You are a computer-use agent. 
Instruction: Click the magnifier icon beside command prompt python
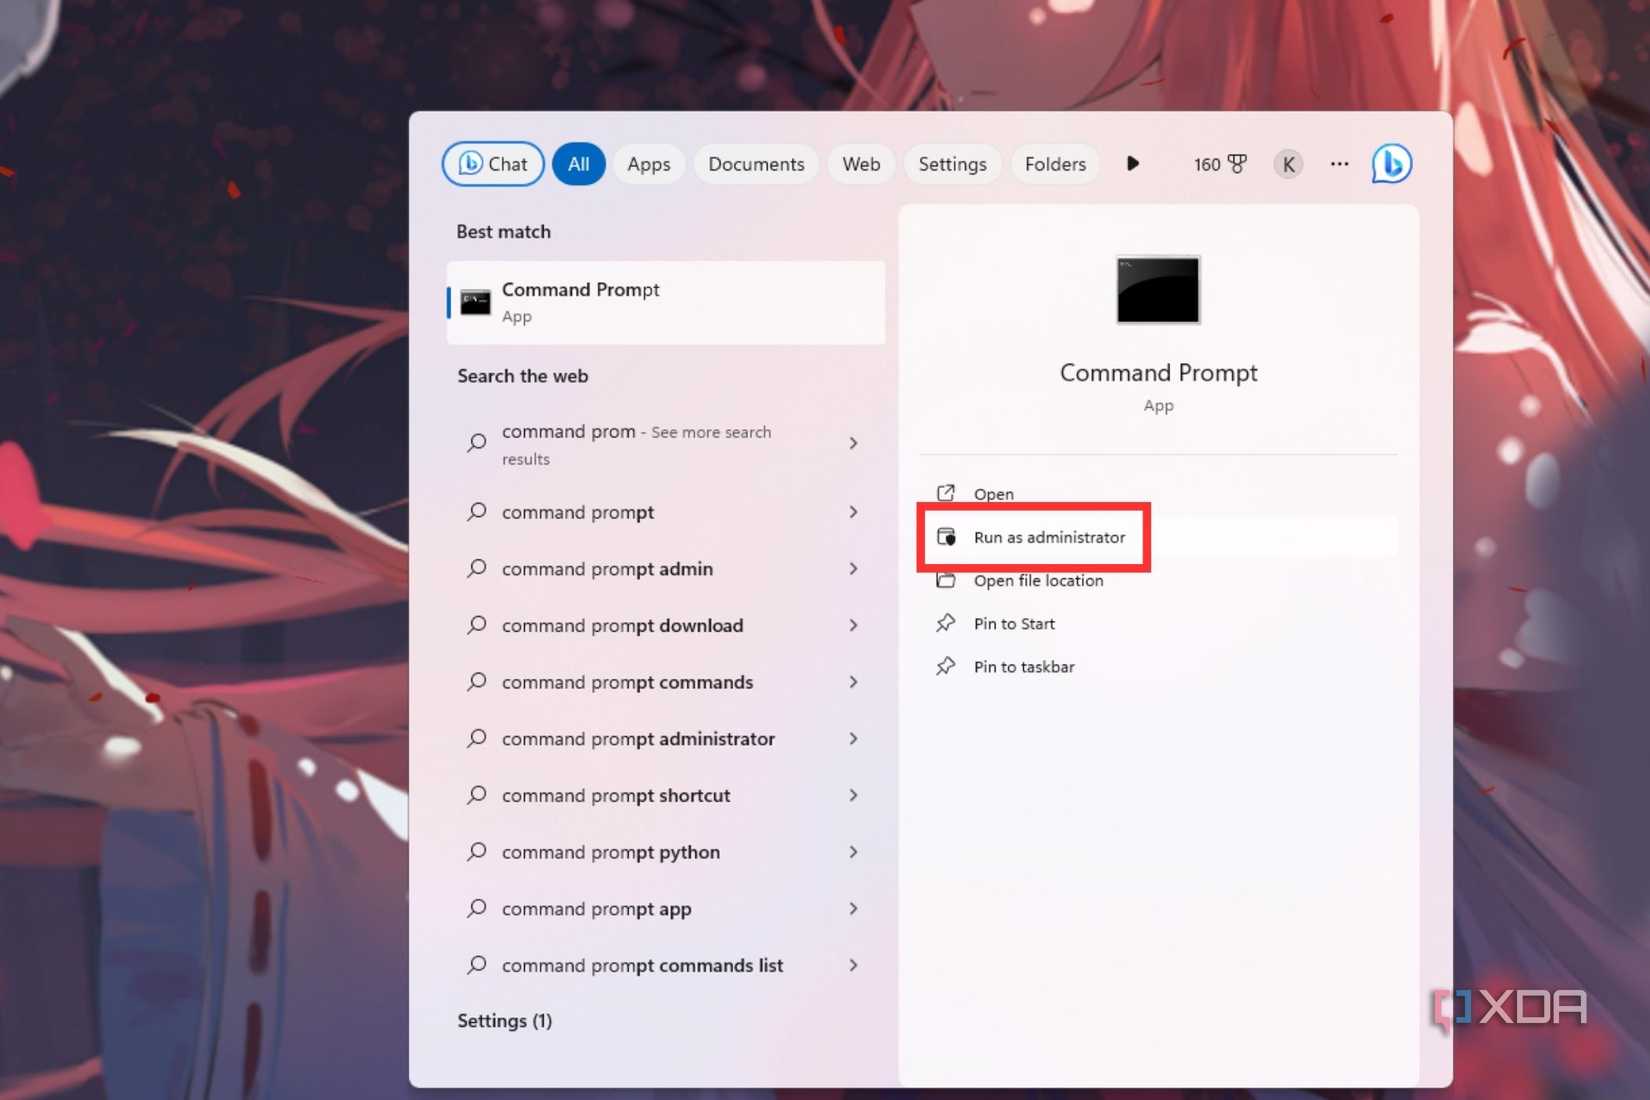tap(476, 852)
